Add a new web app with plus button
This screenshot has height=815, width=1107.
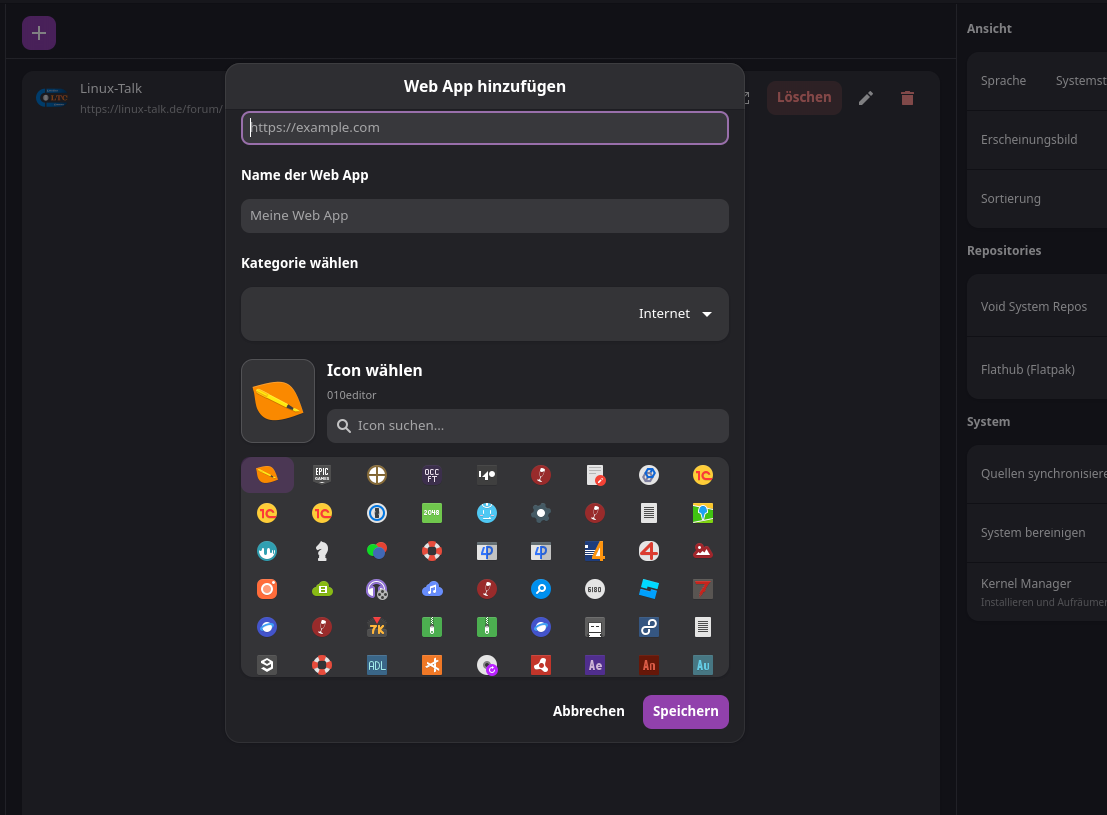tap(39, 33)
